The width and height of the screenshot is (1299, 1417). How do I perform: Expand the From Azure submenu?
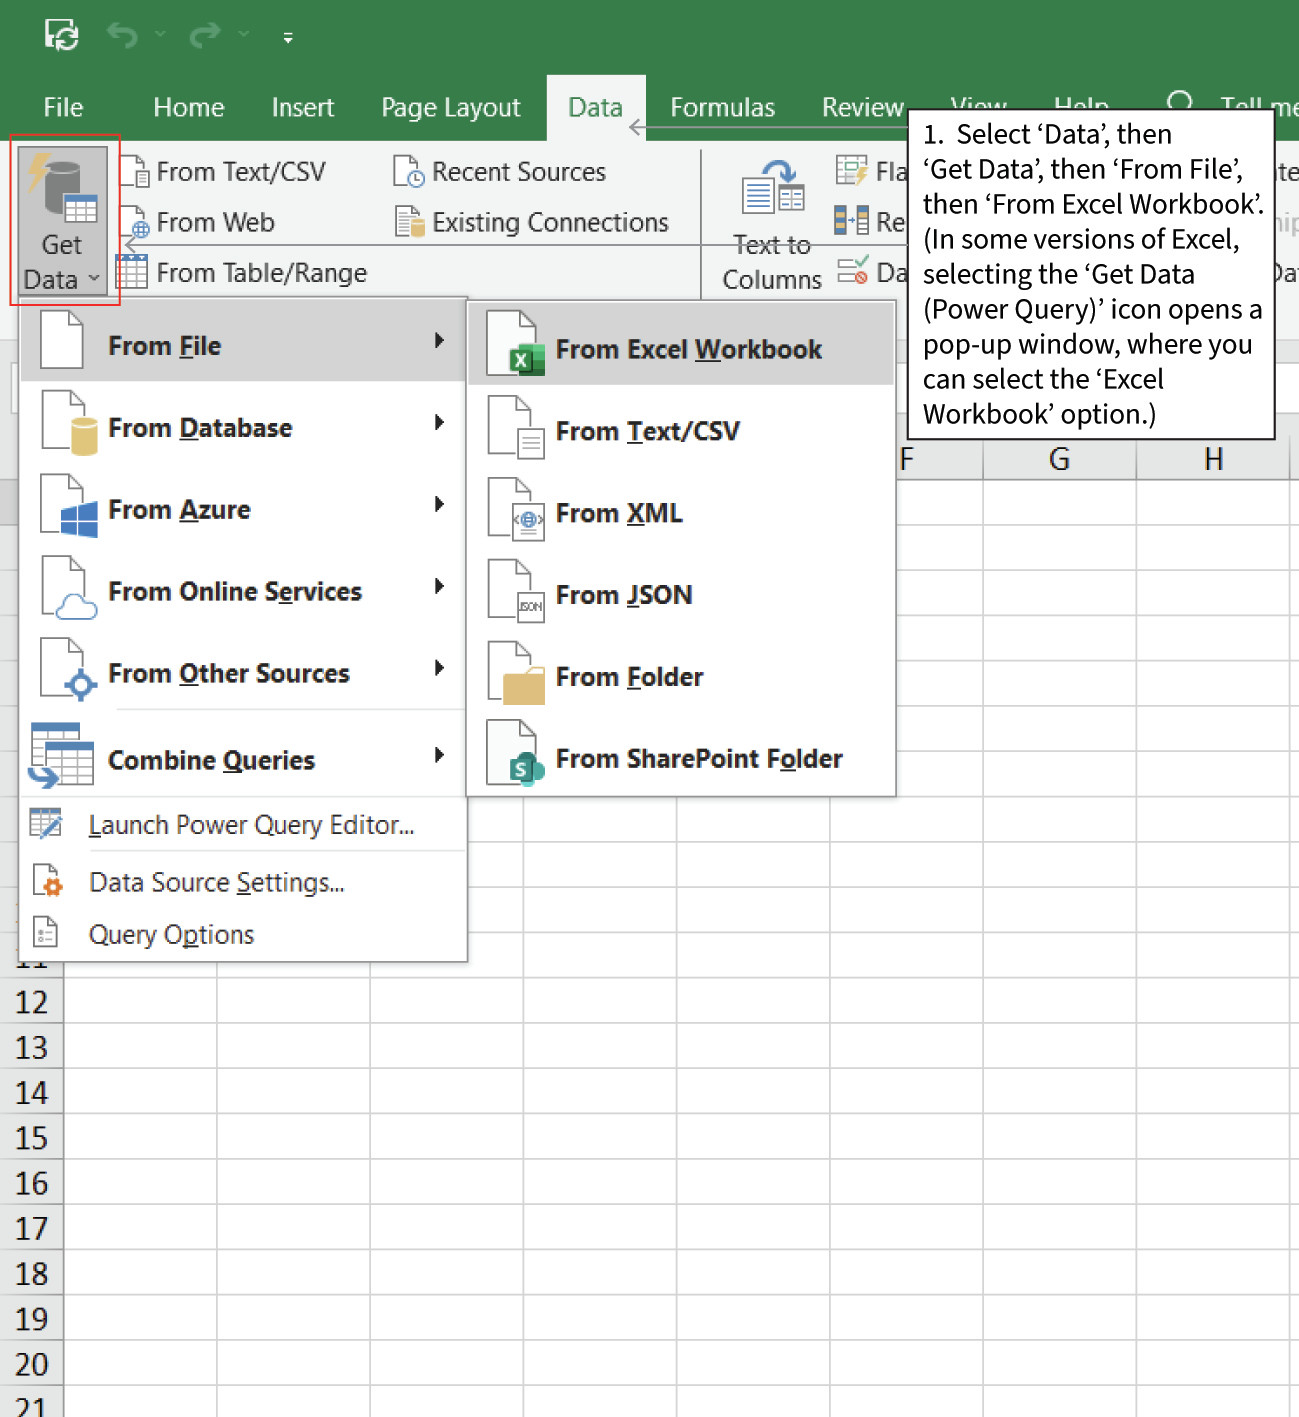[x=180, y=509]
